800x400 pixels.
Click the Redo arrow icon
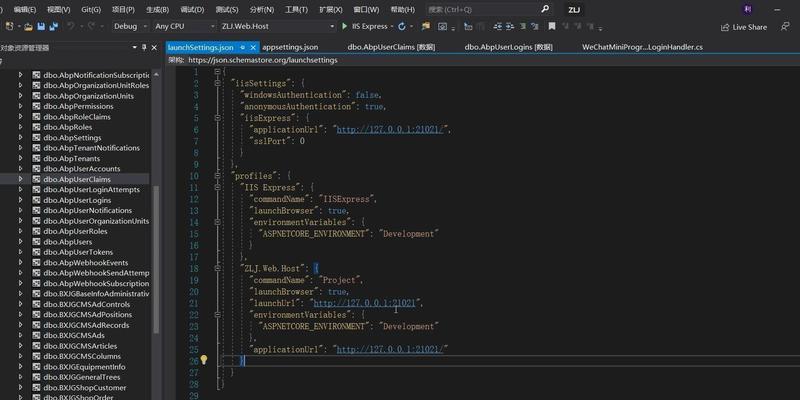coord(93,27)
